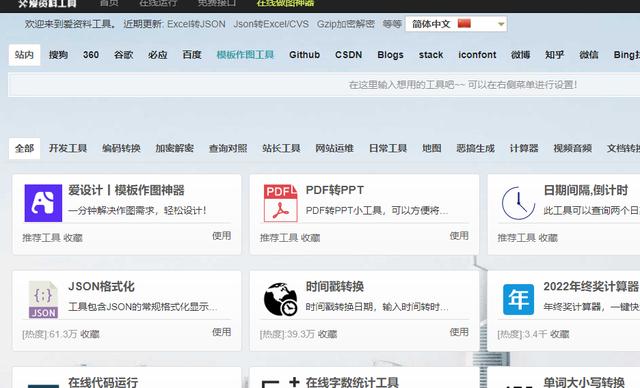Click 收藏 on the 爱设计 card

tap(73, 238)
